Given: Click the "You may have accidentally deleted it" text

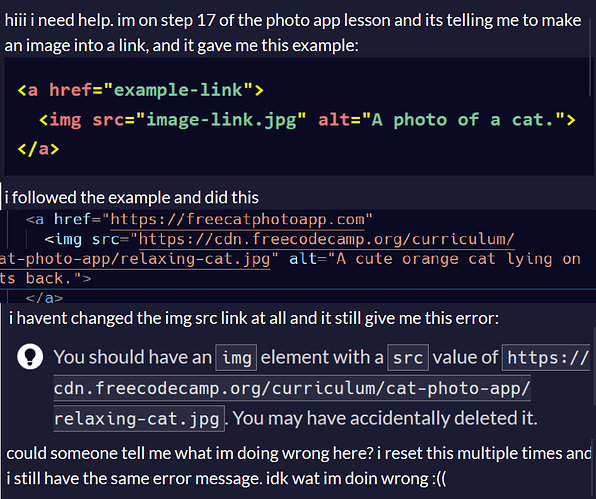Looking at the screenshot, I should [385, 418].
